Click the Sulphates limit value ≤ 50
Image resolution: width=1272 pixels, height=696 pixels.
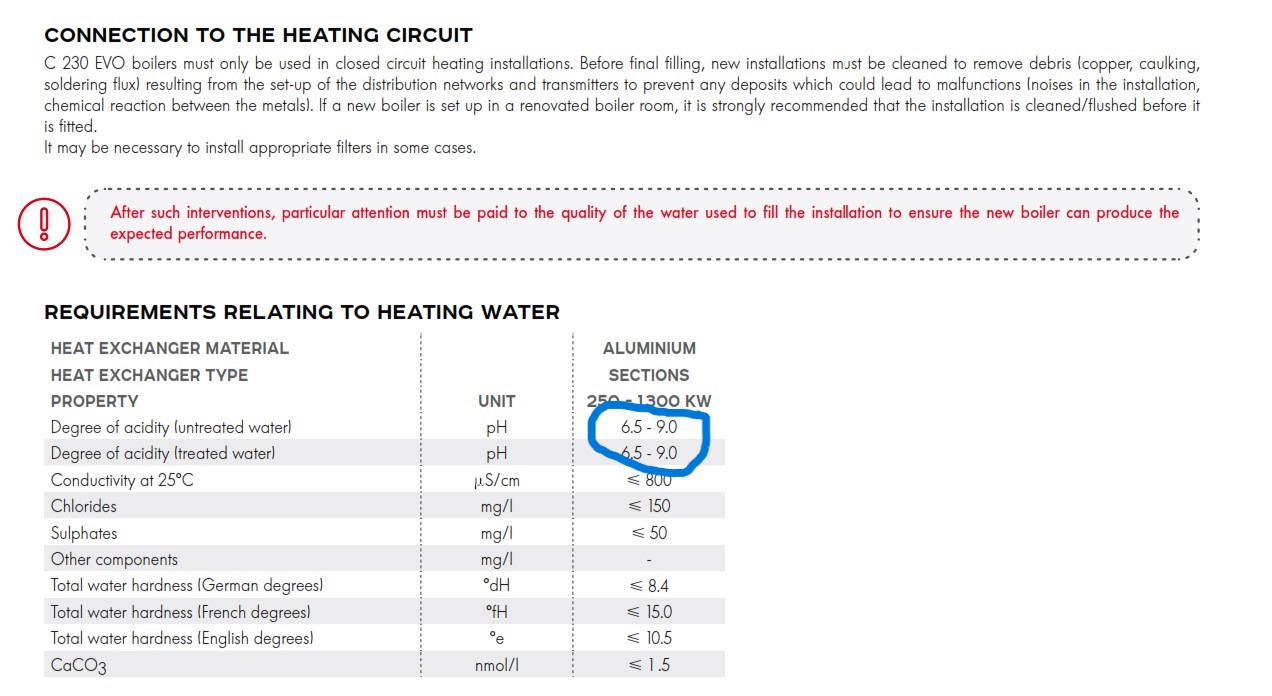pyautogui.click(x=649, y=533)
